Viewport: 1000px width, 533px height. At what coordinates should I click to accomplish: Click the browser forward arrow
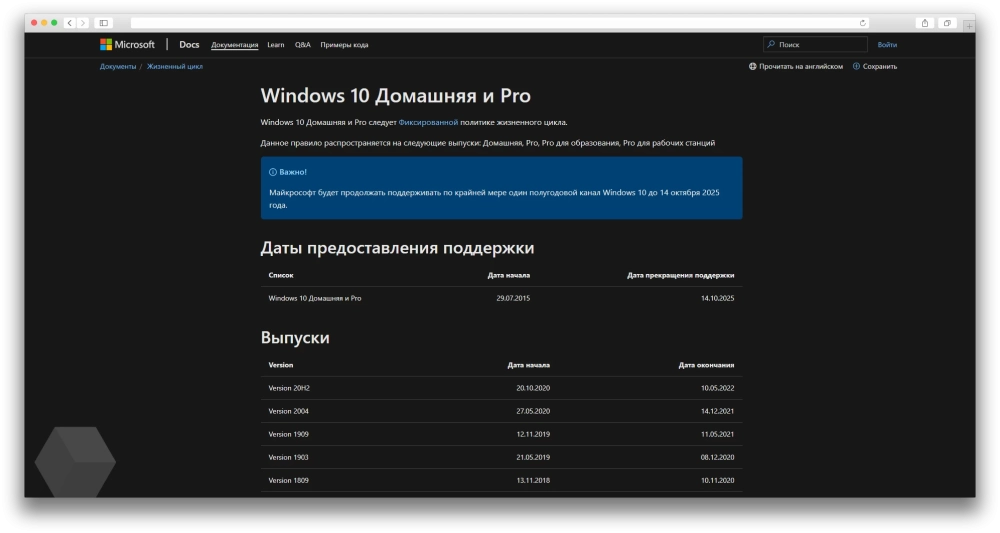[83, 23]
